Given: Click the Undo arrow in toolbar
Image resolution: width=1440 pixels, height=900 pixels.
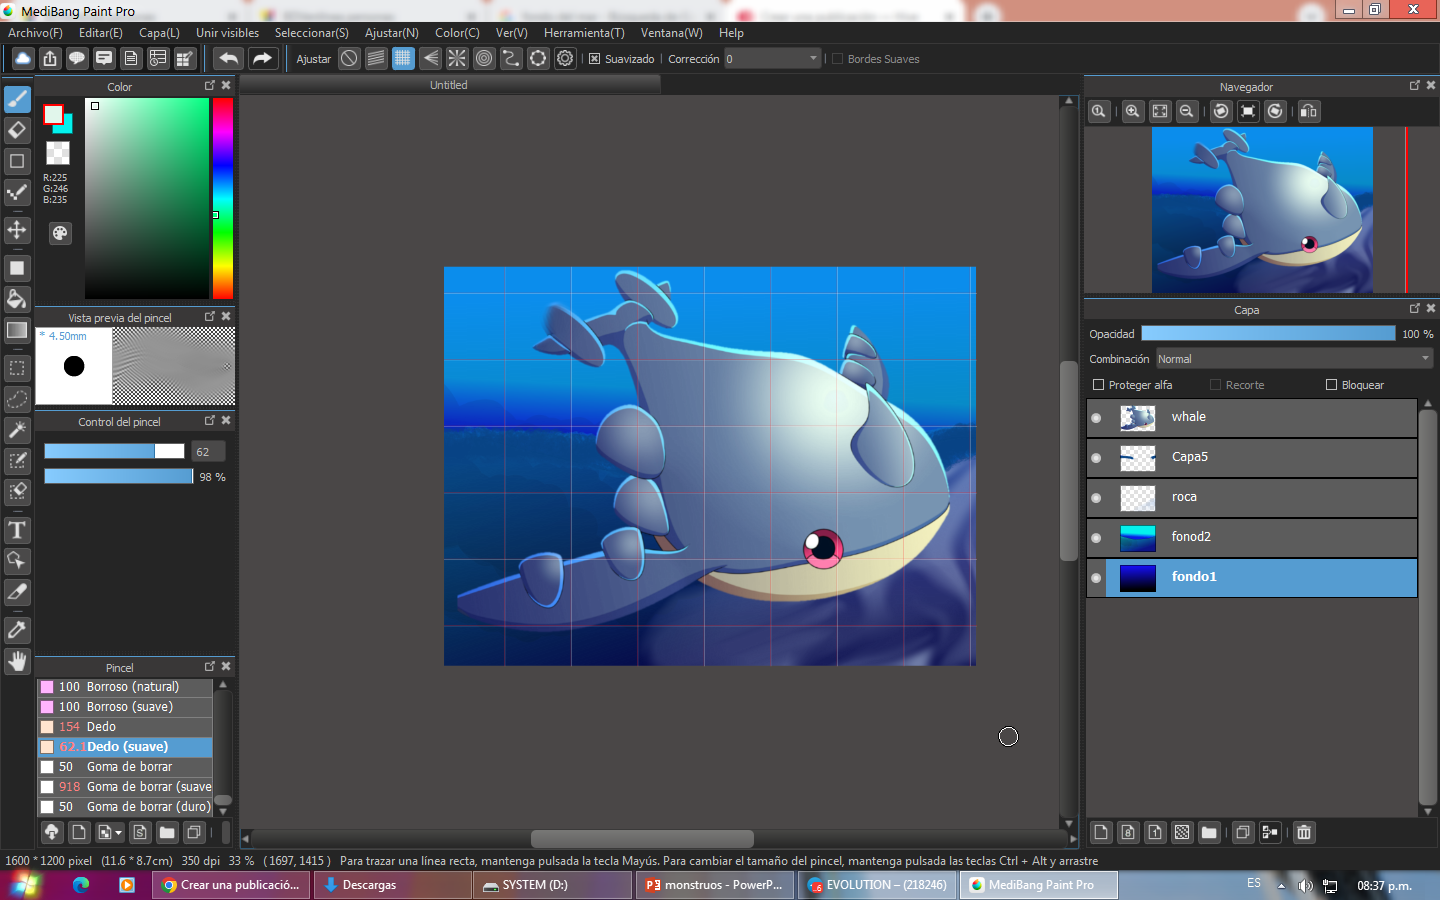Looking at the screenshot, I should [228, 58].
